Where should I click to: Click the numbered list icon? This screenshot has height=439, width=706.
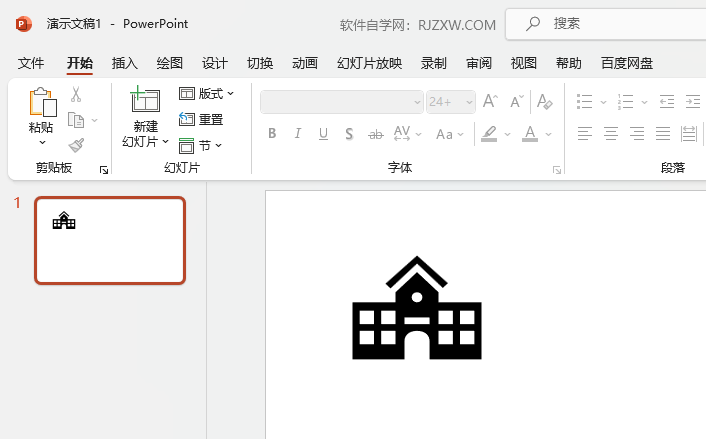(625, 102)
